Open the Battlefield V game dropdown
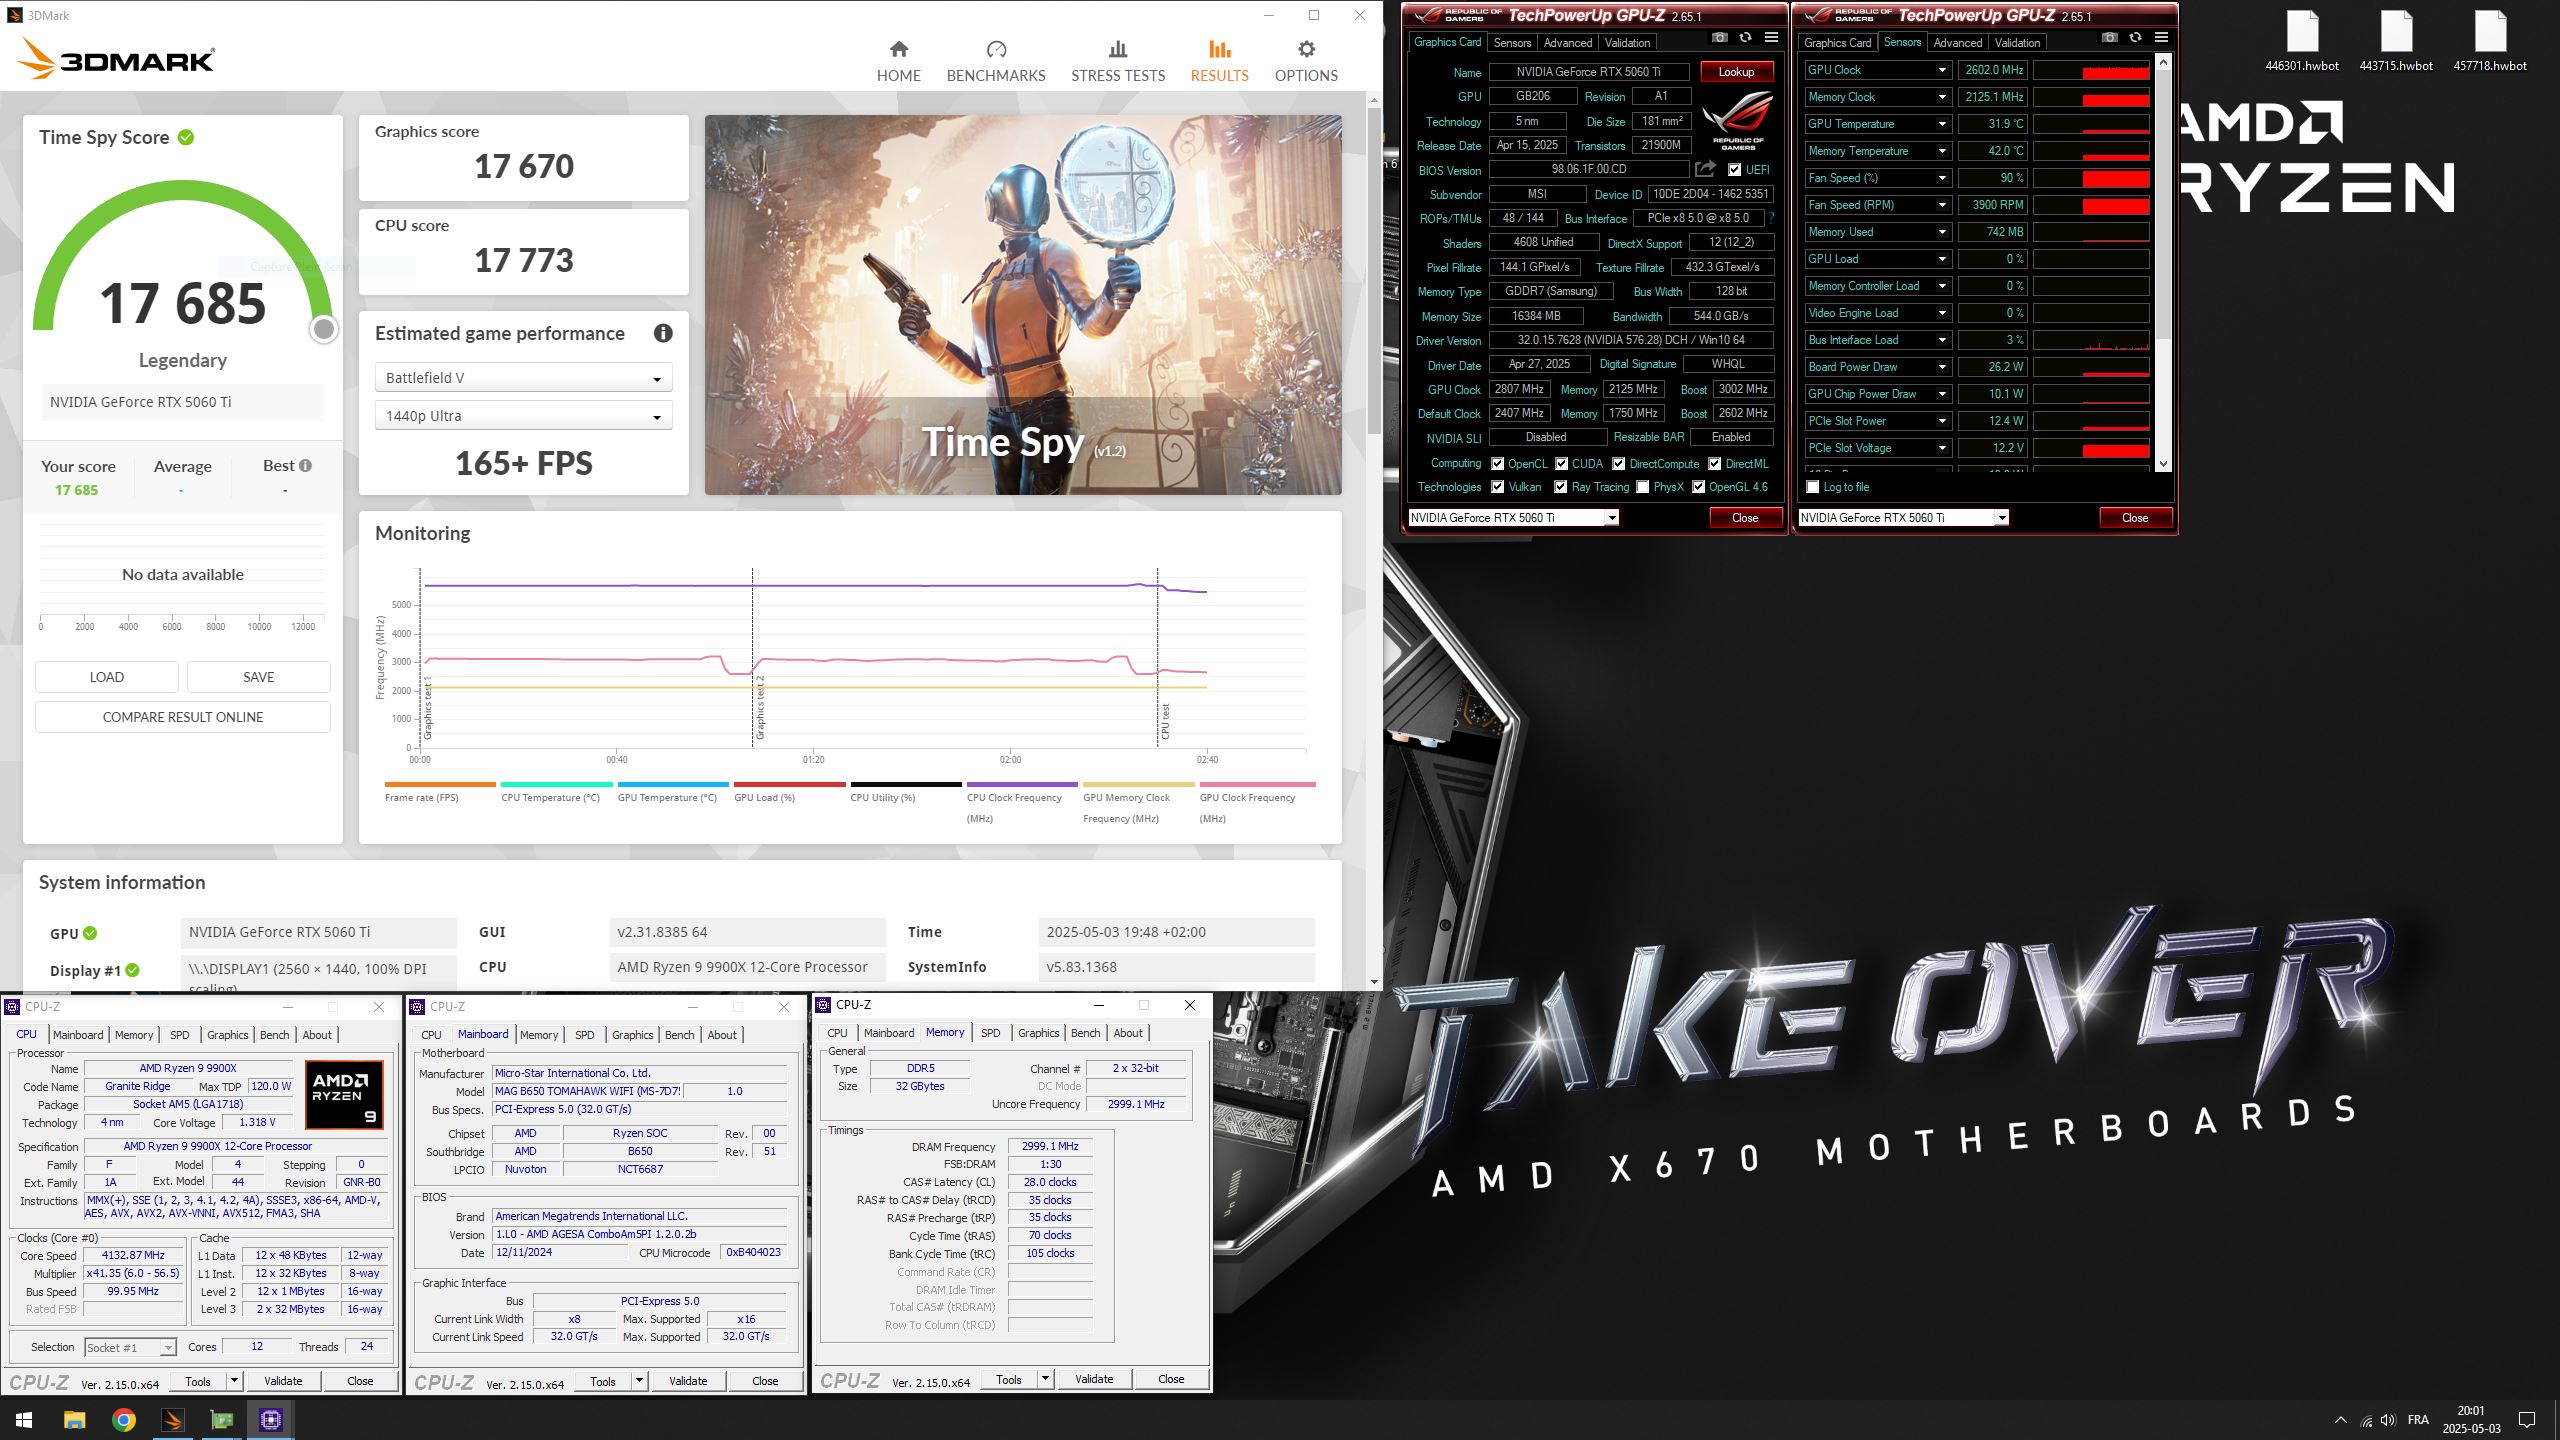Screen dimensions: 2560x1440 tap(523, 378)
